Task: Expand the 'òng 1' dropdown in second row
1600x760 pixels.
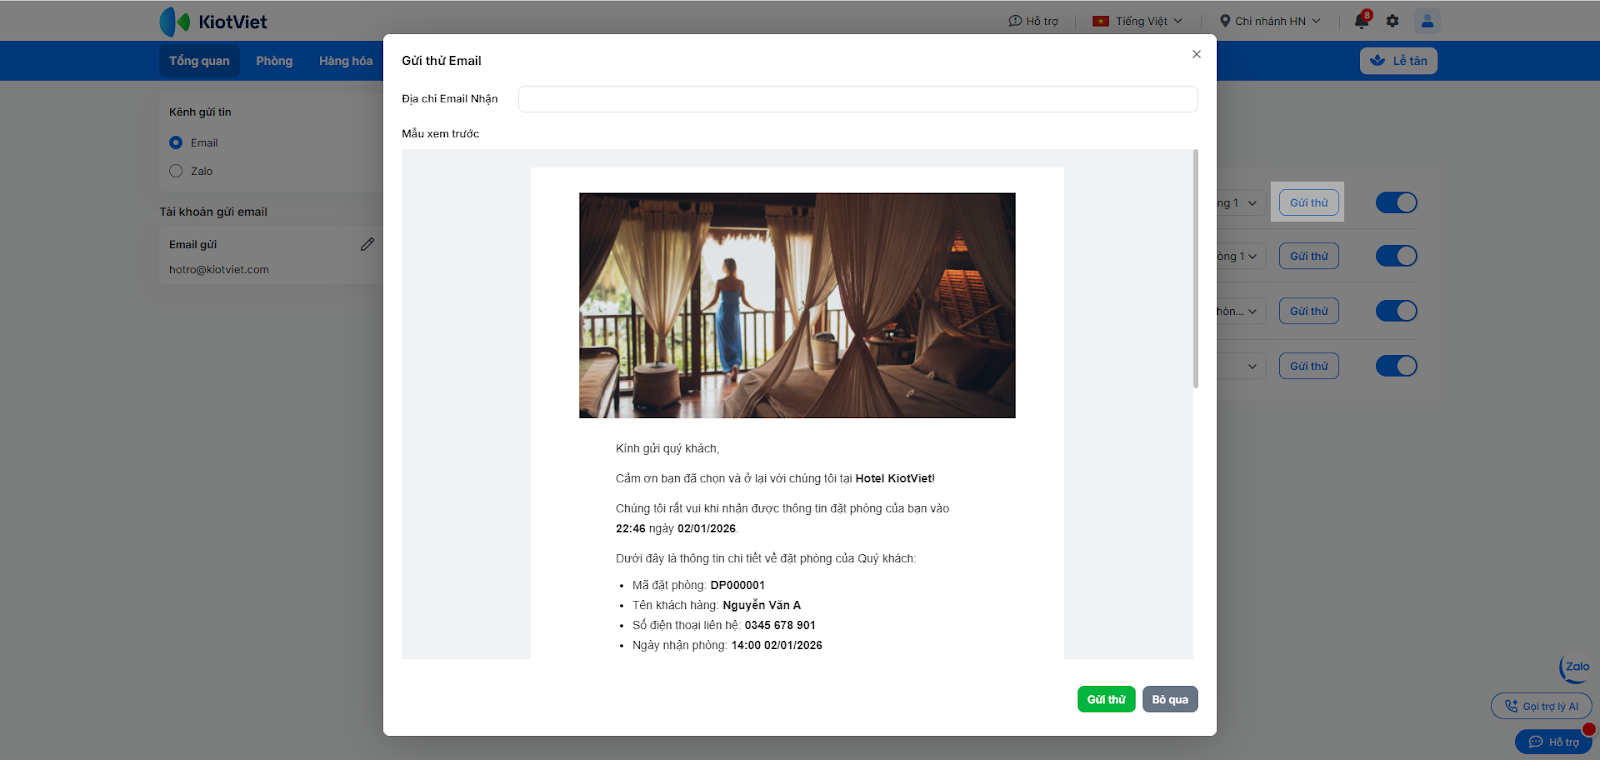Action: pos(1240,256)
